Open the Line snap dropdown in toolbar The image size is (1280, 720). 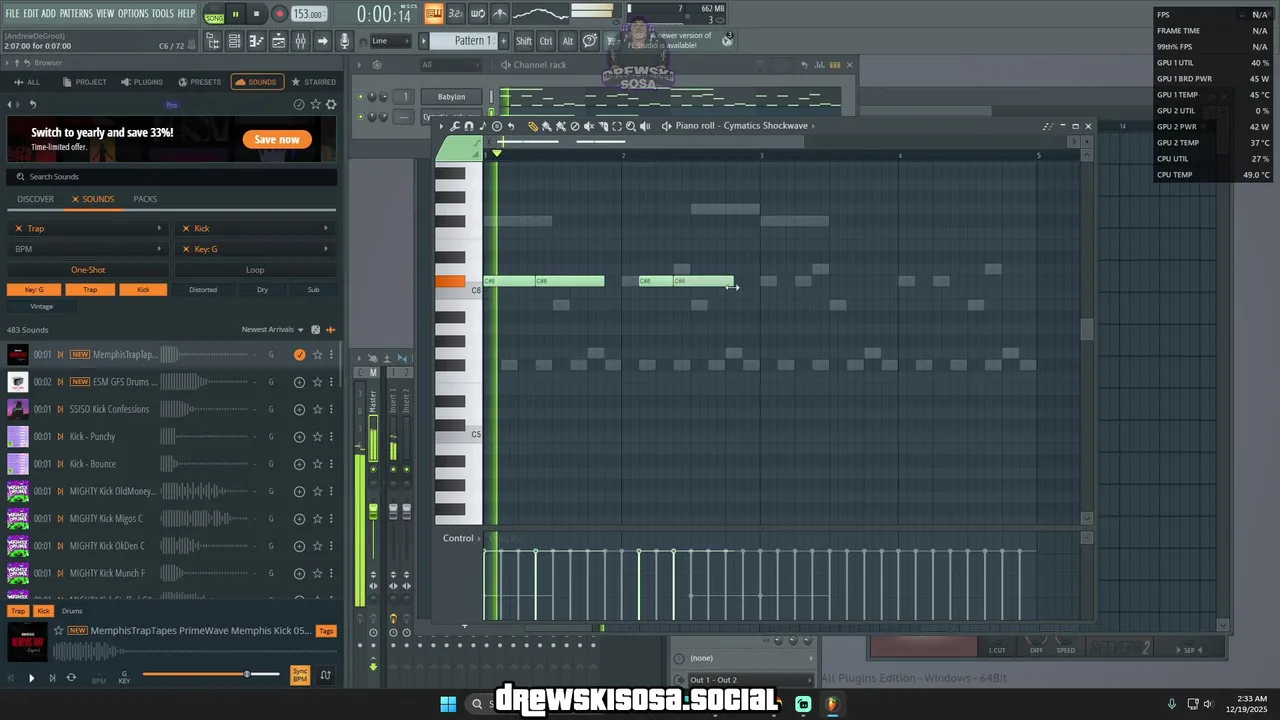point(390,41)
